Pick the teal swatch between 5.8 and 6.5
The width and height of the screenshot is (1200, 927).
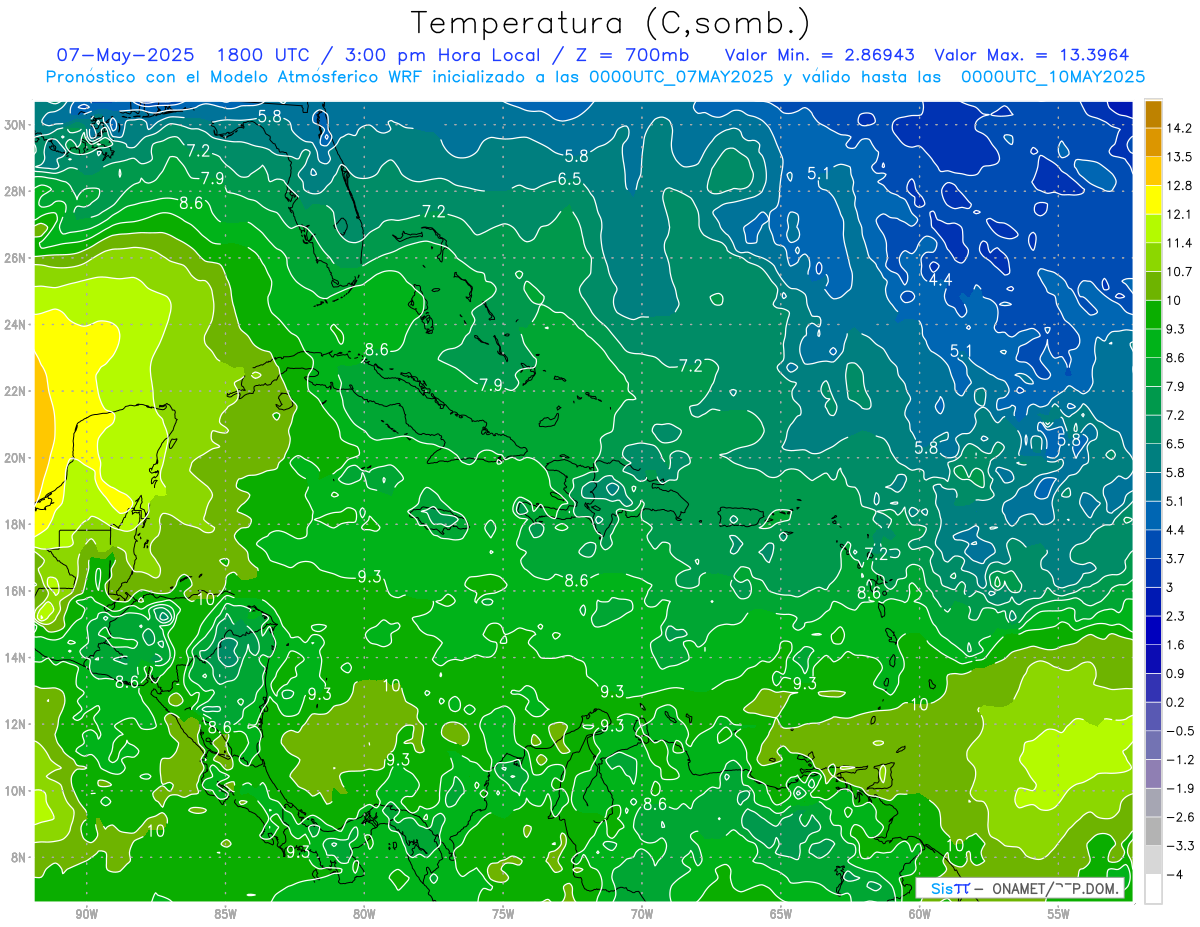click(x=1153, y=458)
